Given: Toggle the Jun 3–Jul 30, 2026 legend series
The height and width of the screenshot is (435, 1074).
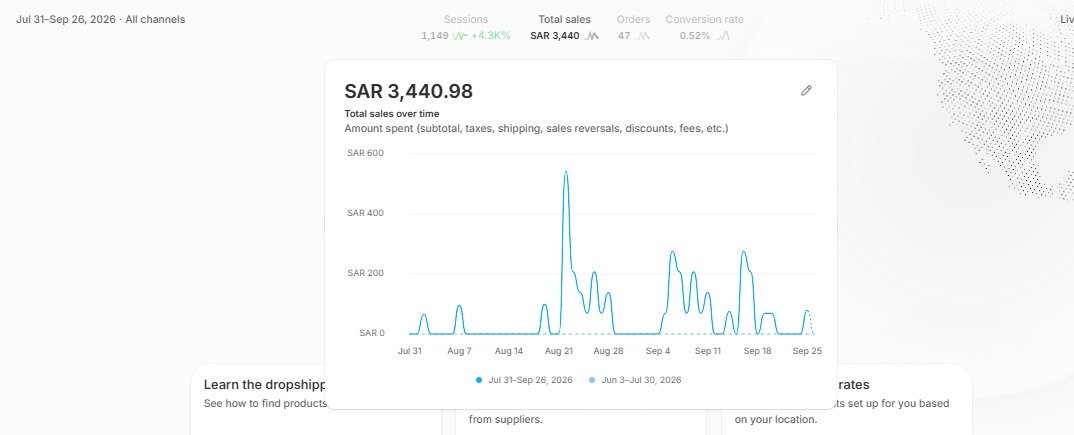Looking at the screenshot, I should click(x=635, y=380).
